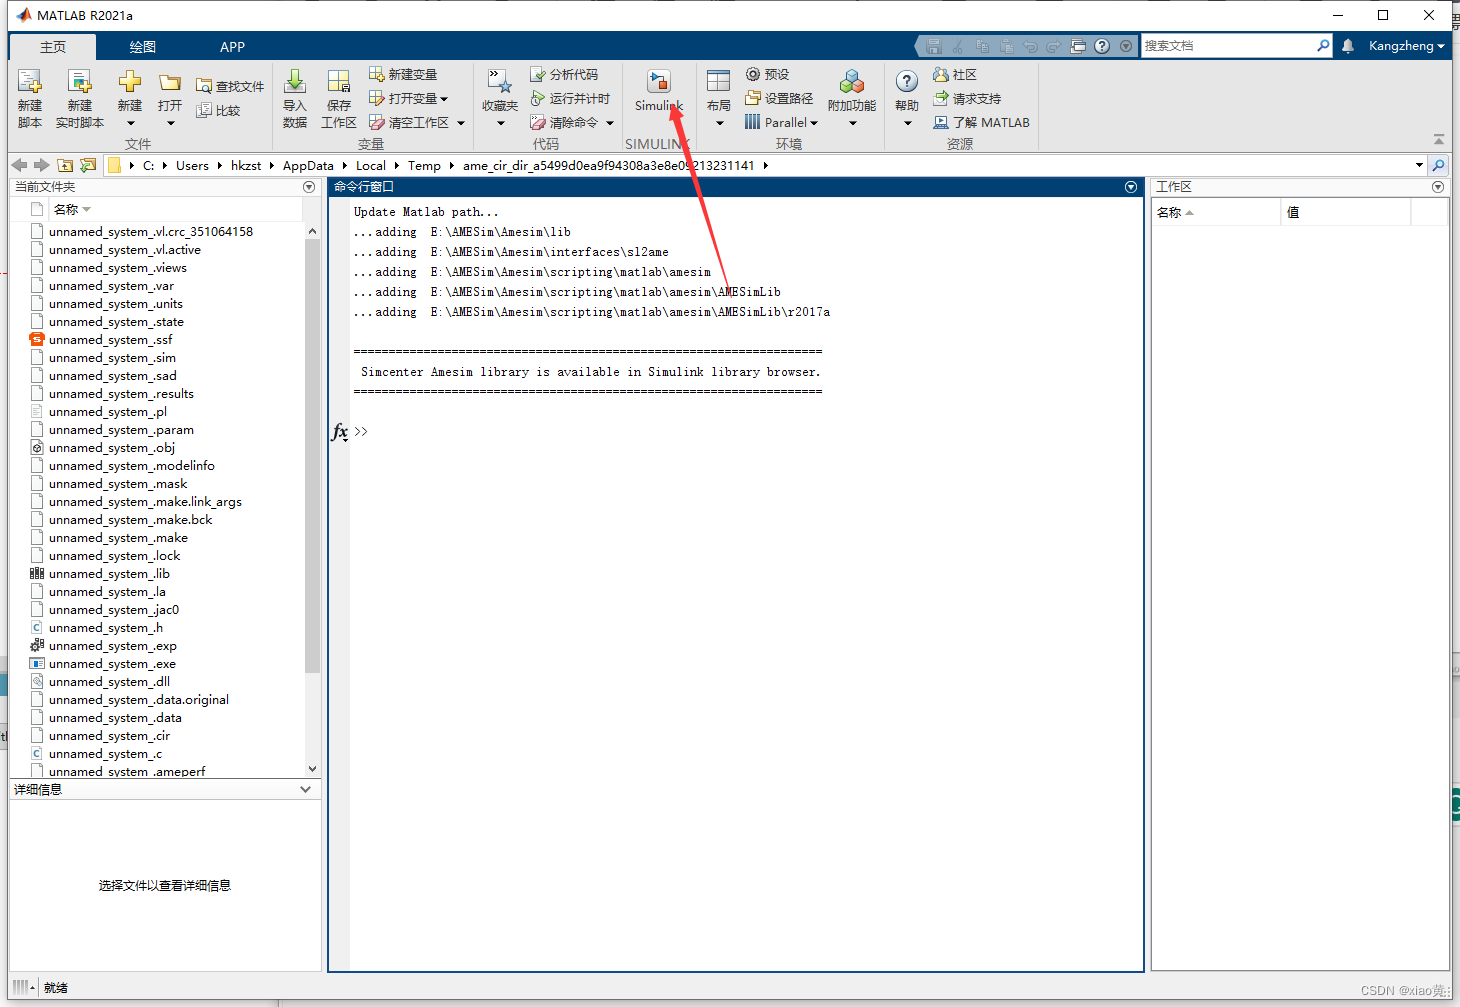Viewport: 1460px width, 1007px height.
Task: Open 工作区 panel actions menu
Action: coord(1438,187)
